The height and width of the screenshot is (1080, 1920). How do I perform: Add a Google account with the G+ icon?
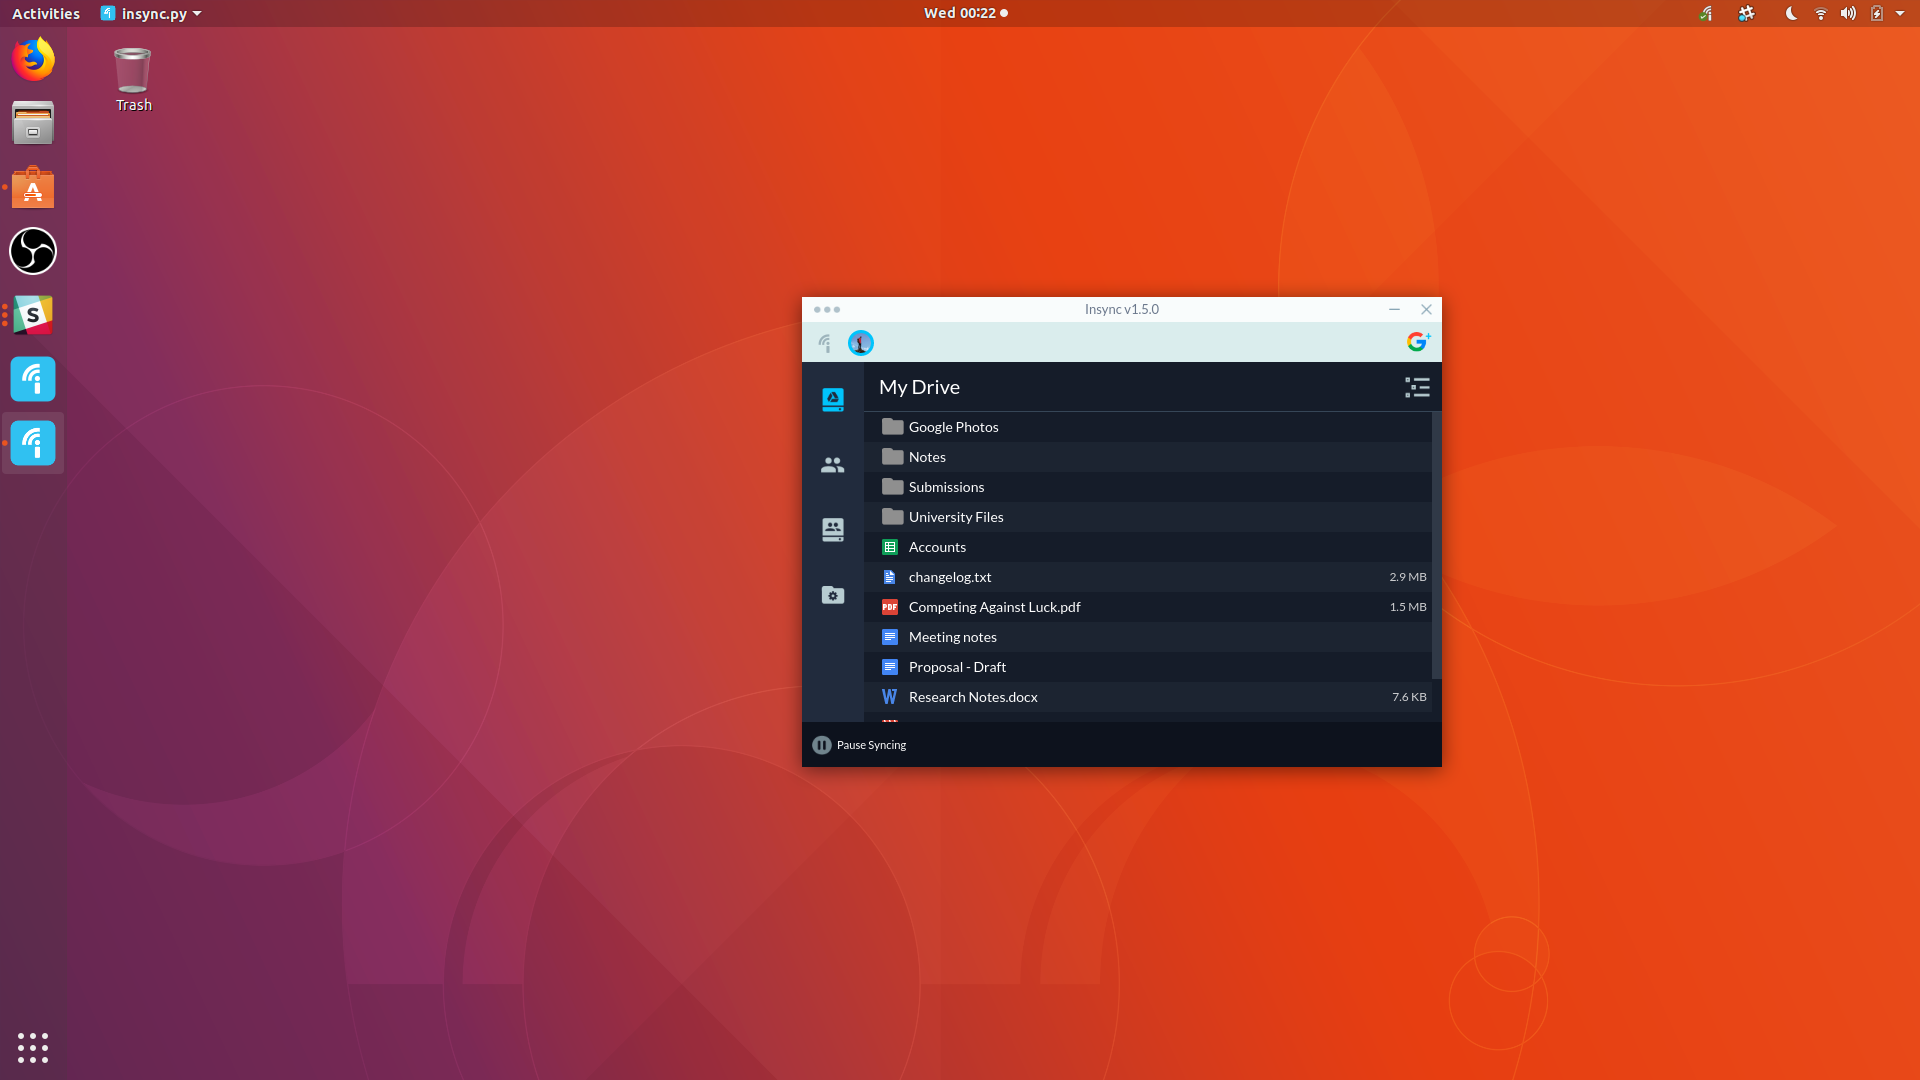[1418, 342]
